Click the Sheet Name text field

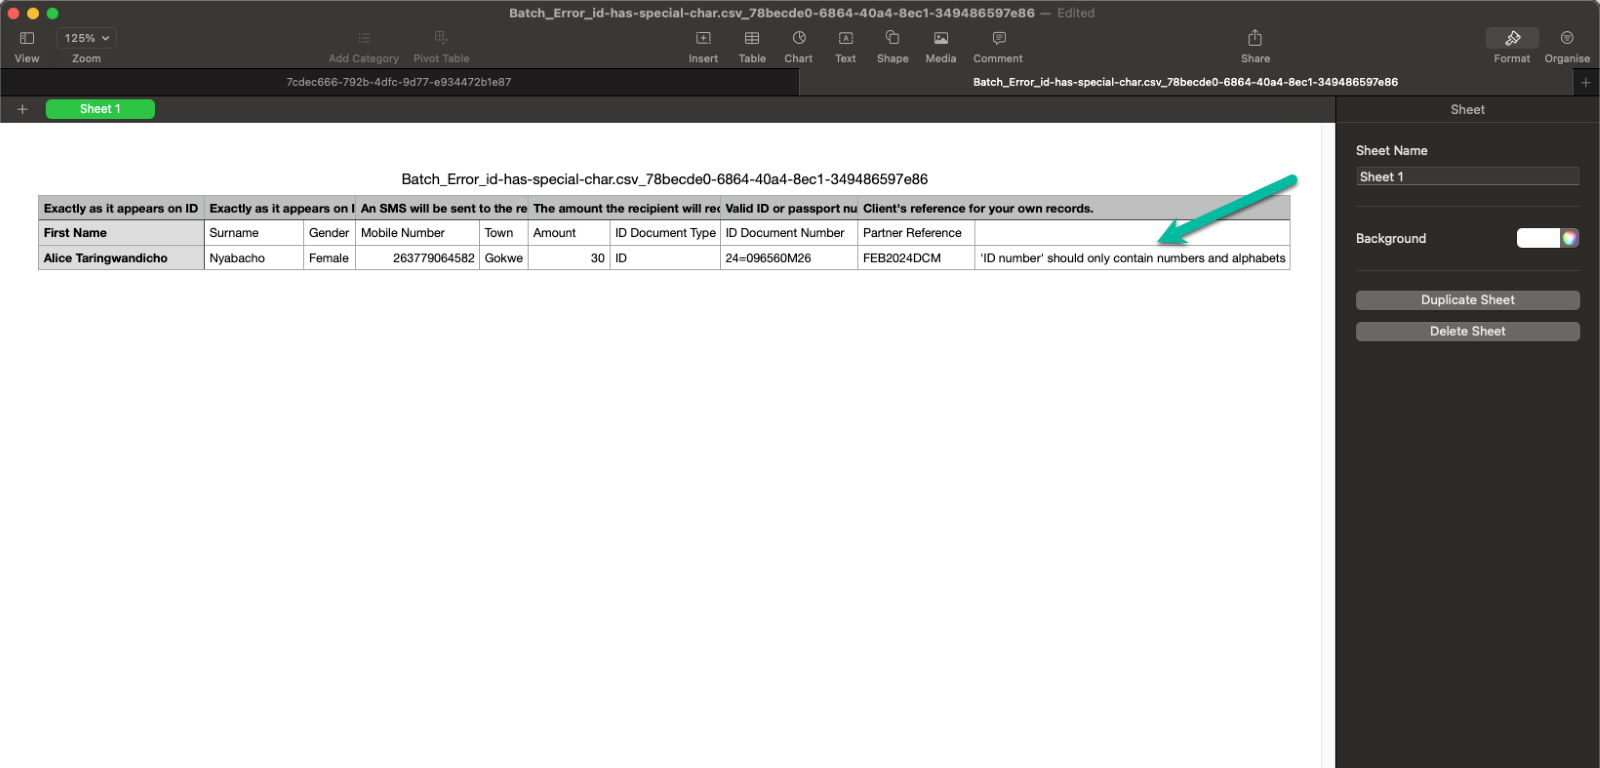1467,177
